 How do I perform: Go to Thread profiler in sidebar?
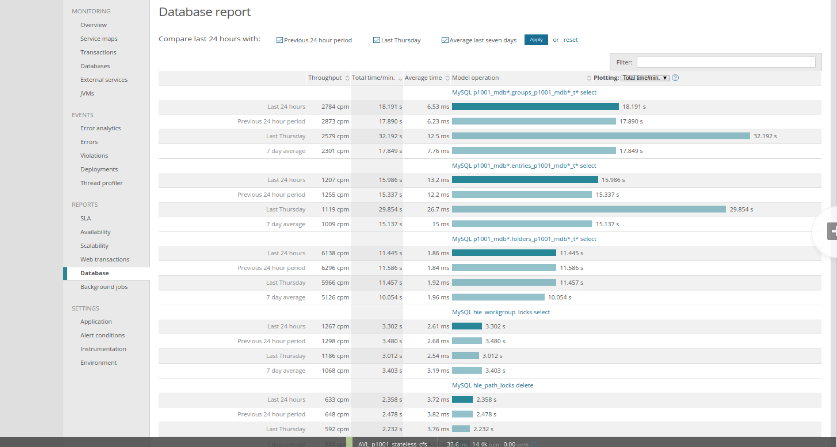(101, 183)
